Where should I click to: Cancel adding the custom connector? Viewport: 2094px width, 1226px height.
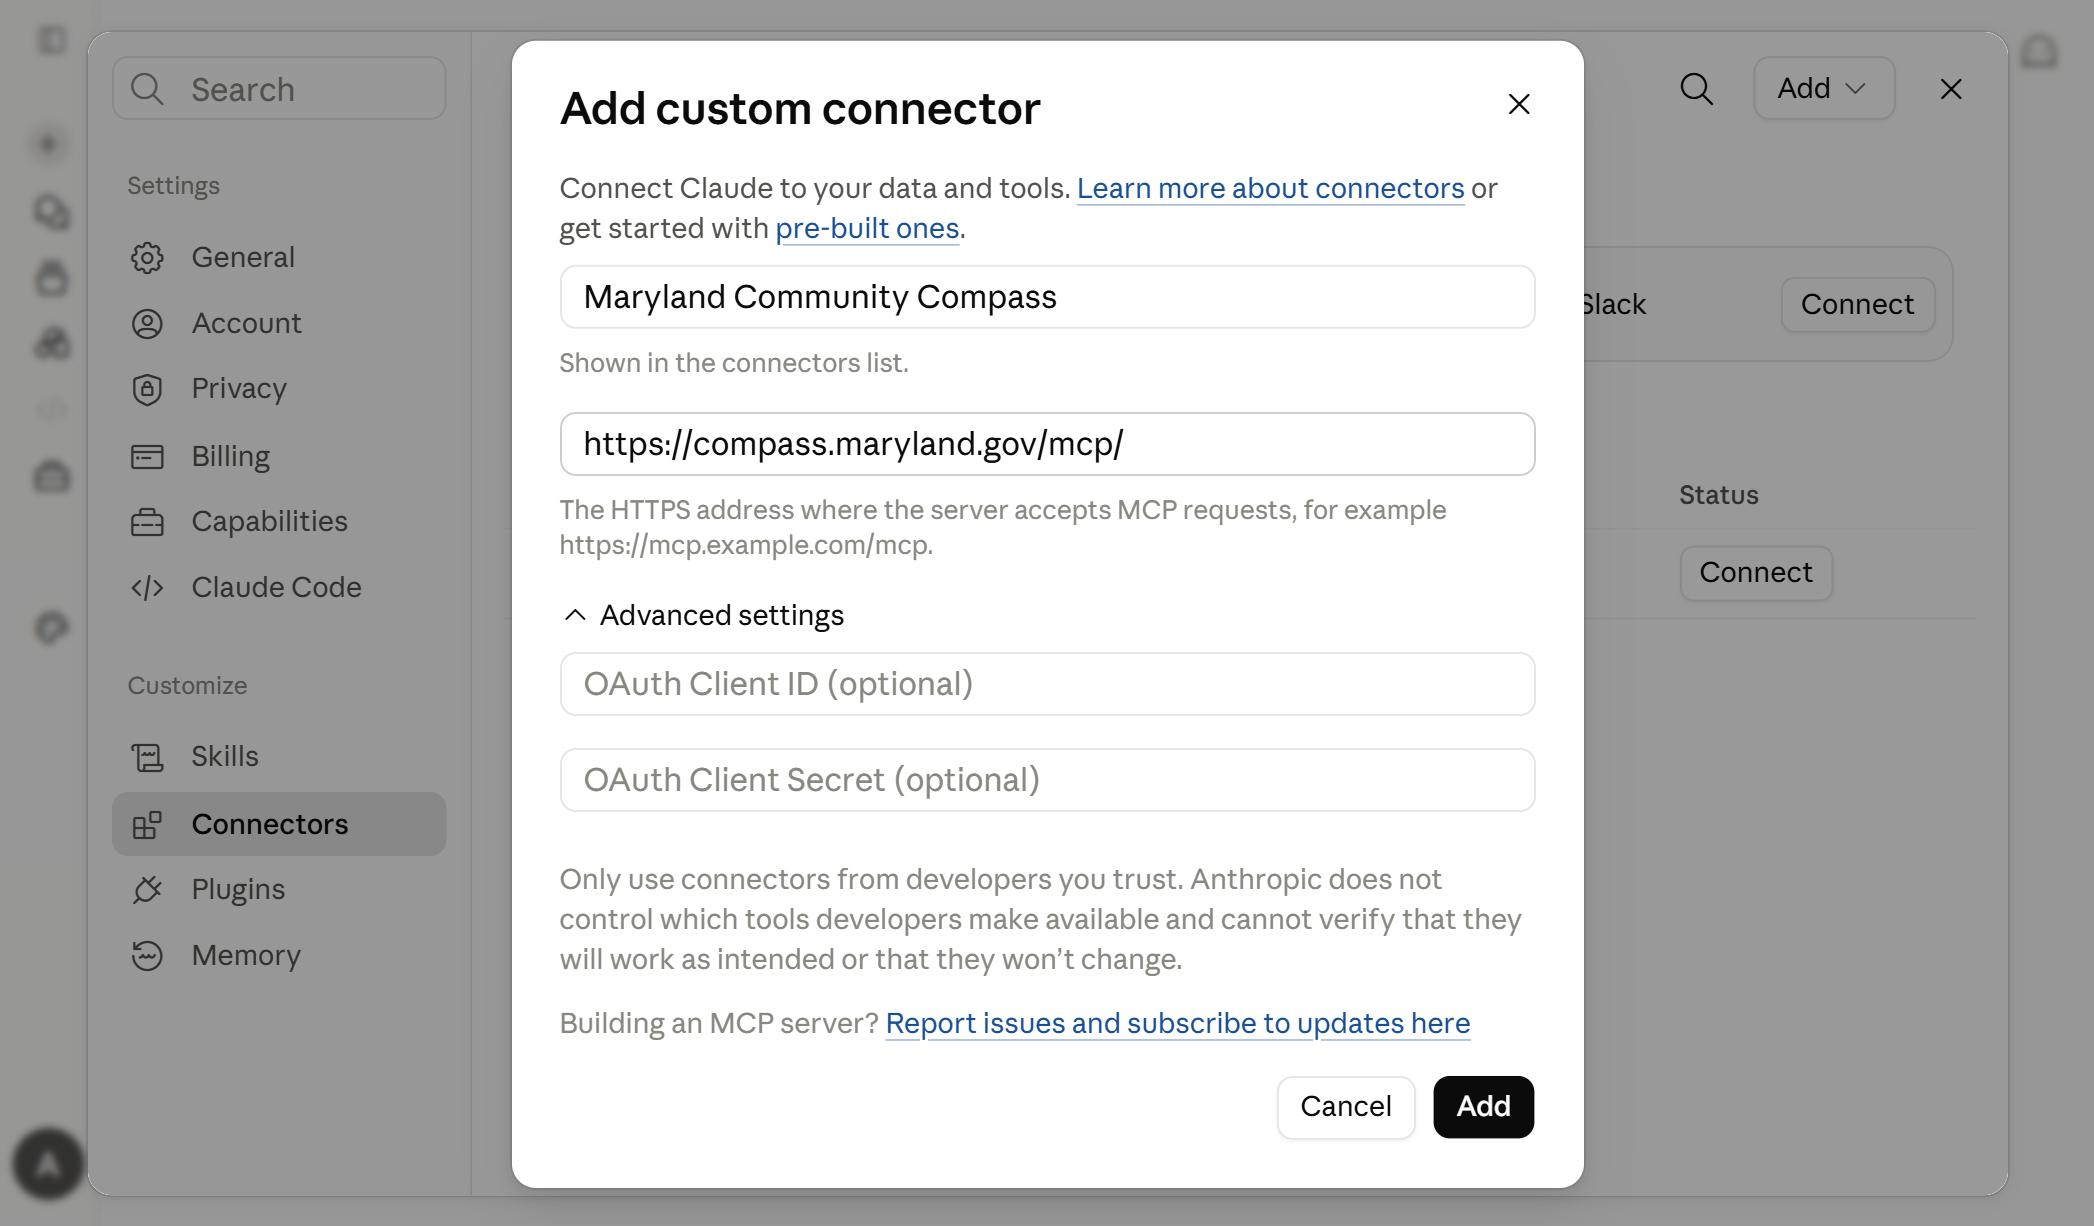coord(1345,1106)
